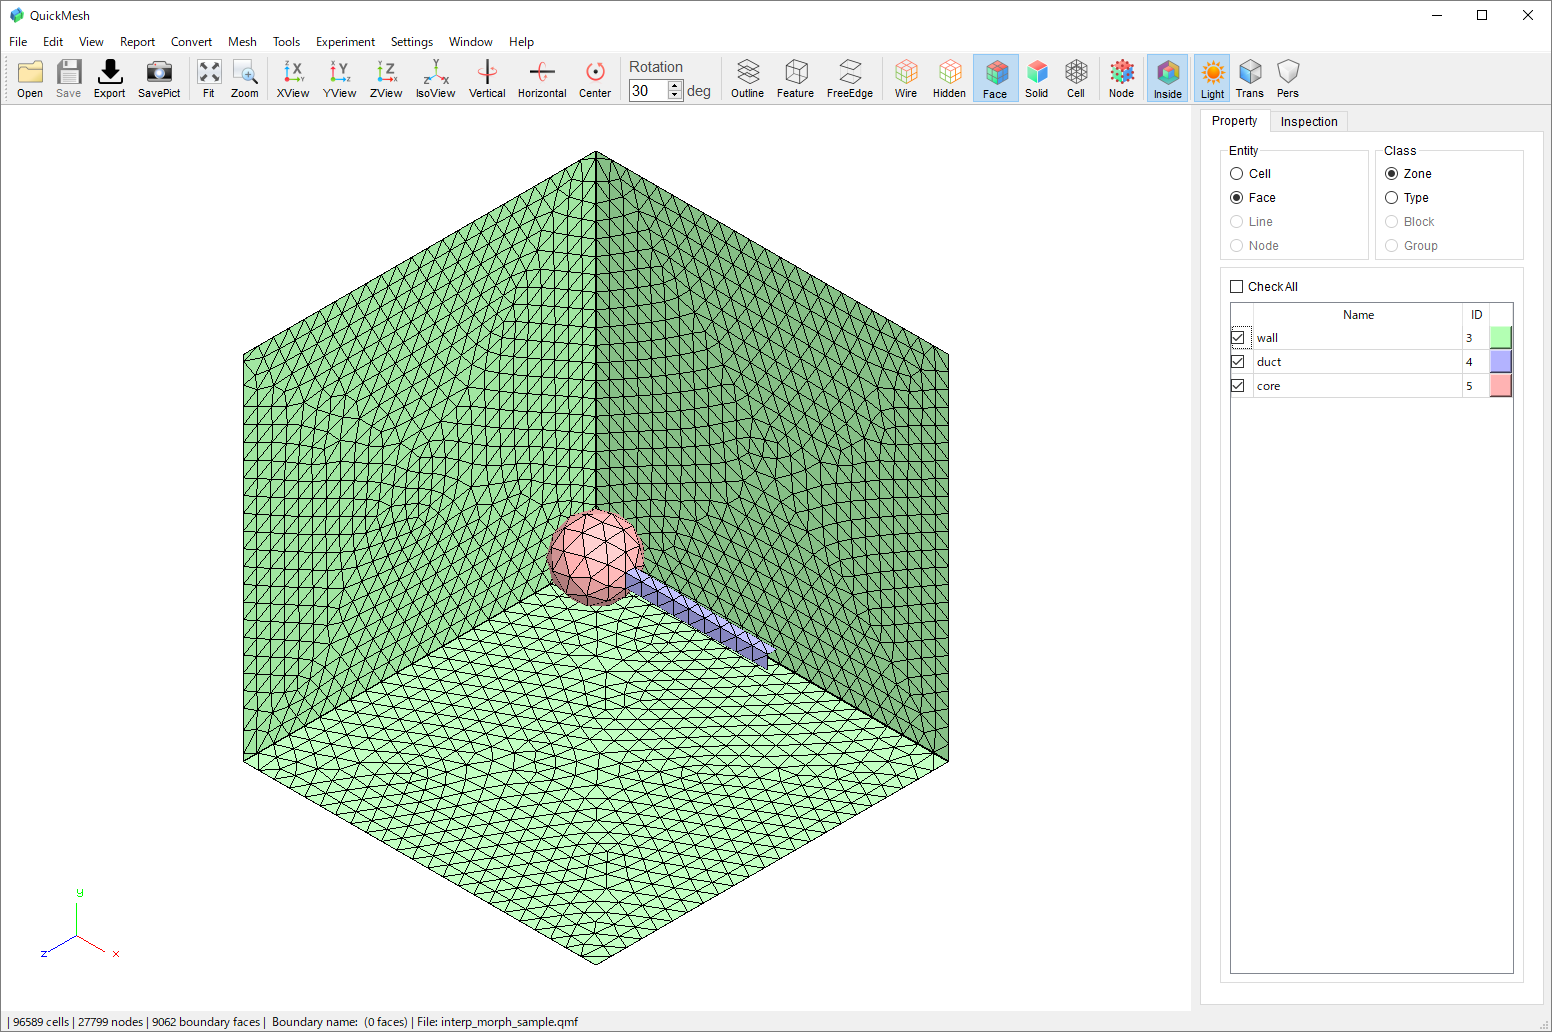This screenshot has width=1552, height=1032.
Task: Switch to the Inspection tab
Action: [x=1309, y=121]
